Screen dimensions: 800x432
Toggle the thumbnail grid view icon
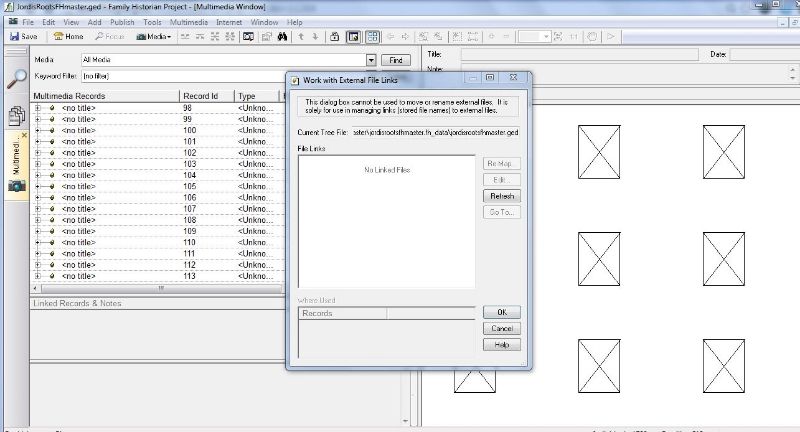click(372, 37)
